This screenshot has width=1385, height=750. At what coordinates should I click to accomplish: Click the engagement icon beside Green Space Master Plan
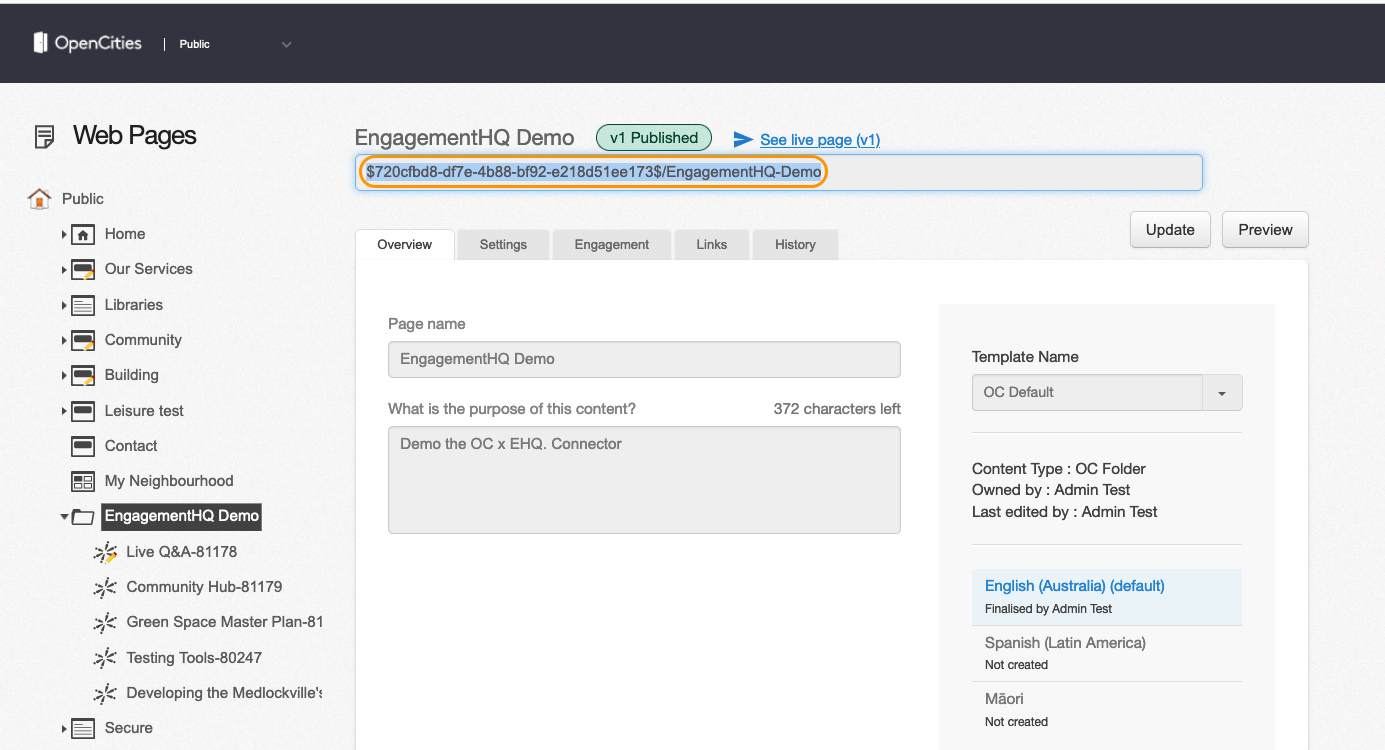pyautogui.click(x=105, y=622)
